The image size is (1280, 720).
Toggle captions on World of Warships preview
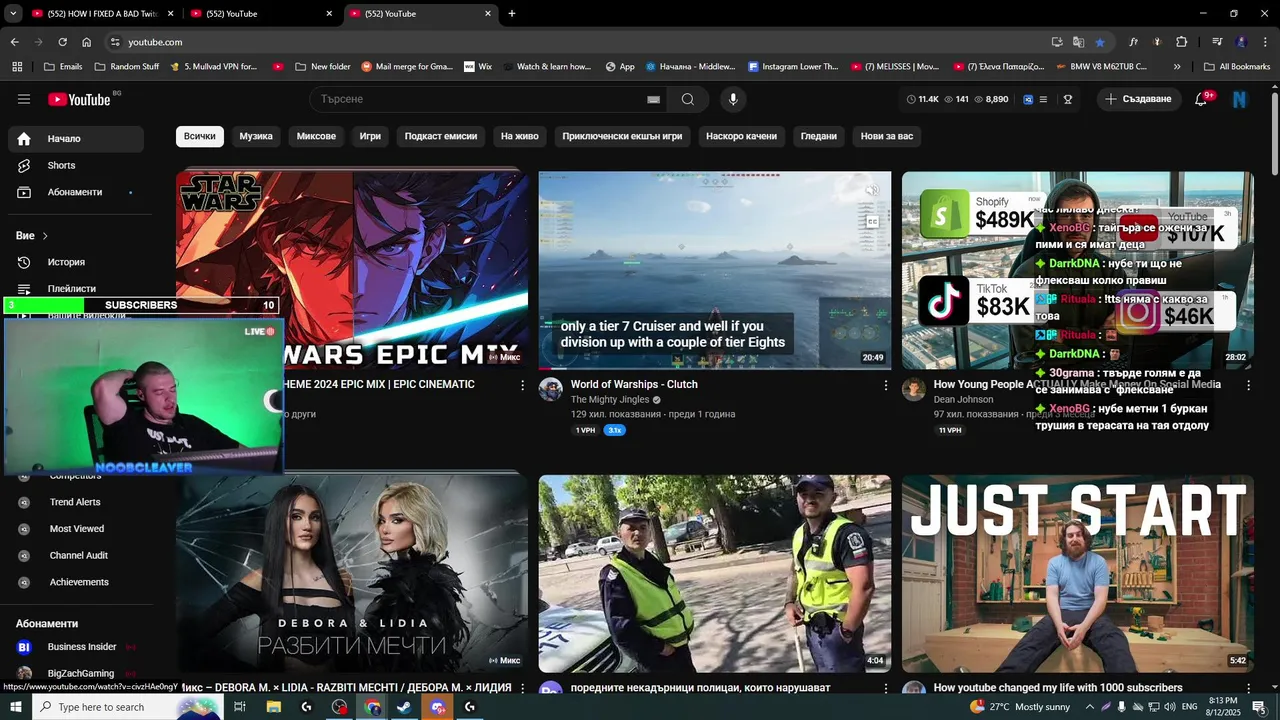[x=872, y=222]
